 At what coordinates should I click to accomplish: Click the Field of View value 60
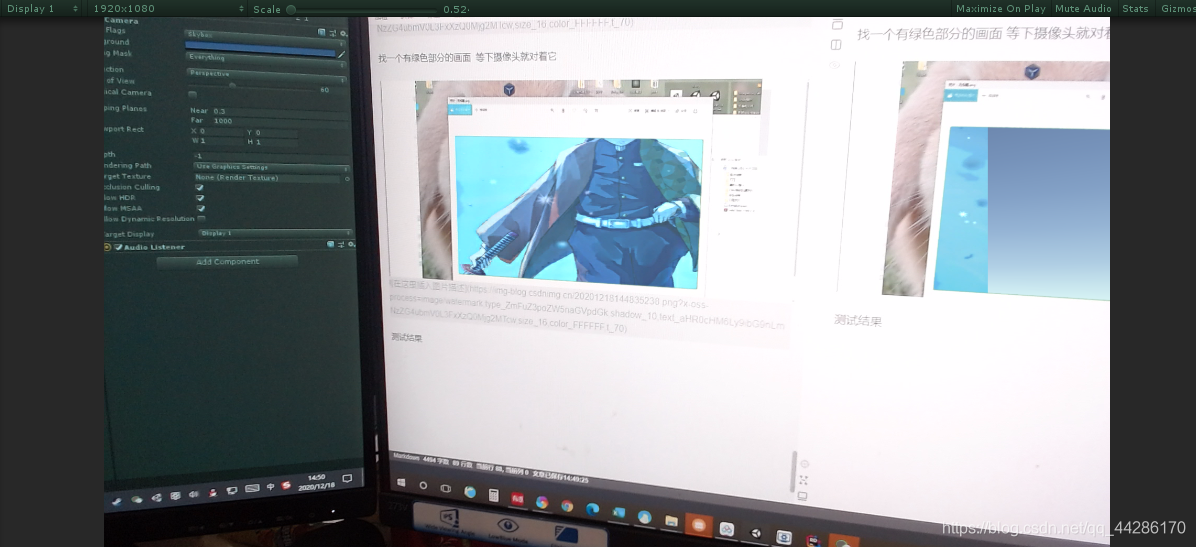point(325,90)
